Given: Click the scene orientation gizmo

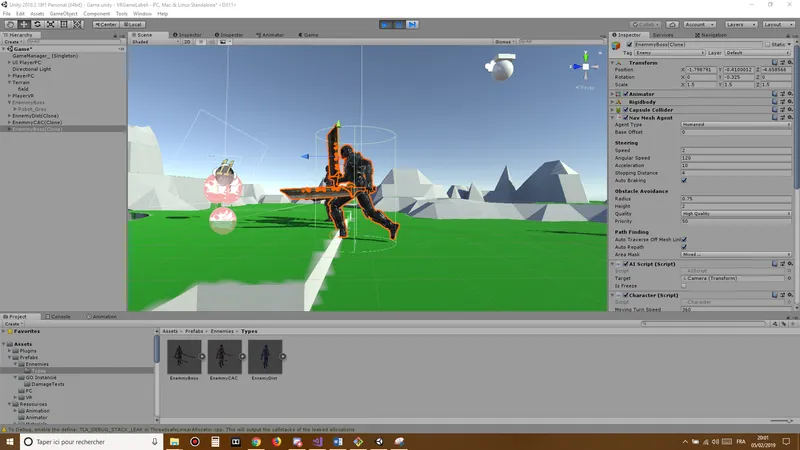Looking at the screenshot, I should click(x=586, y=67).
